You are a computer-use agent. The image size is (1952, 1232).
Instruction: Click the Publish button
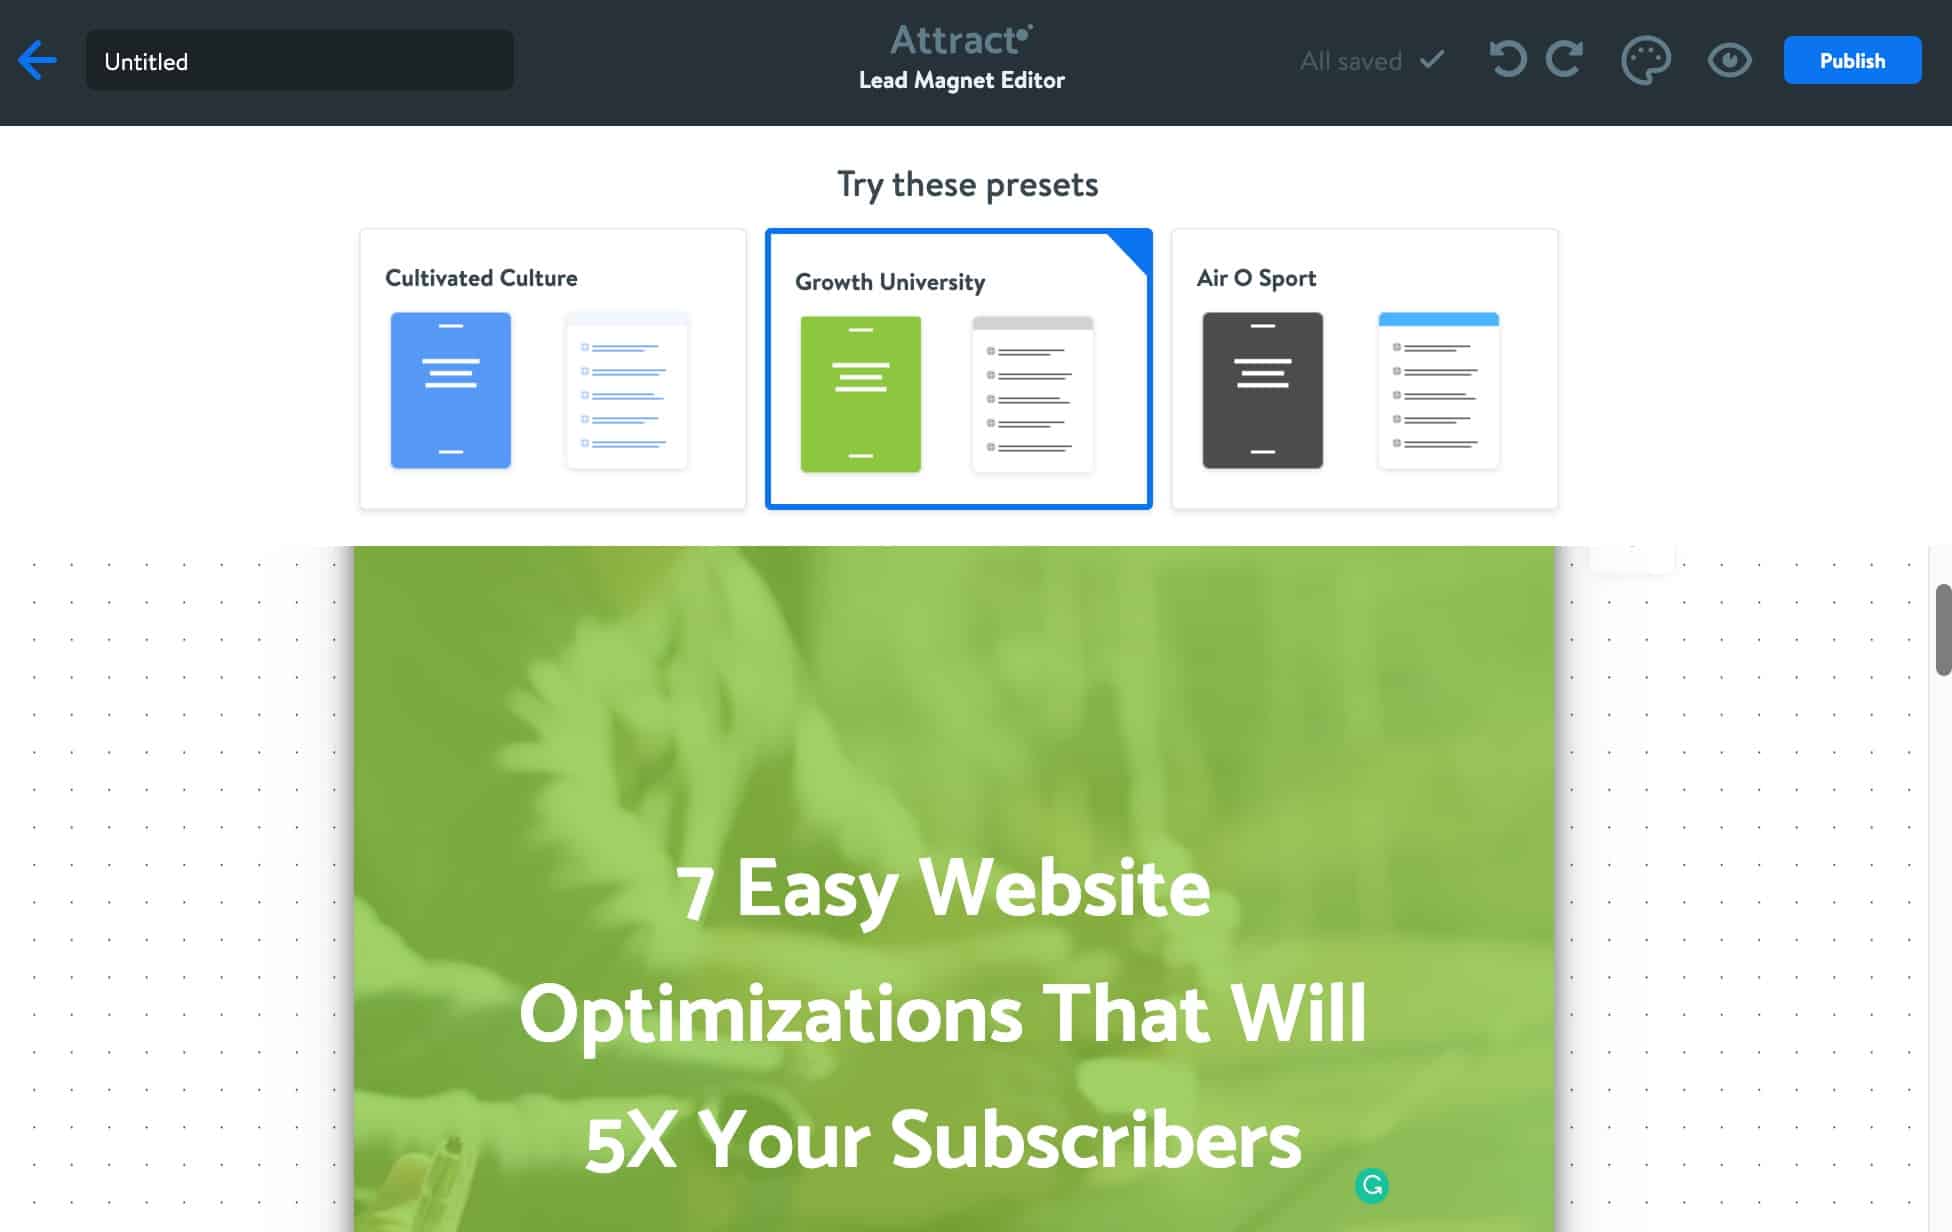click(1853, 60)
